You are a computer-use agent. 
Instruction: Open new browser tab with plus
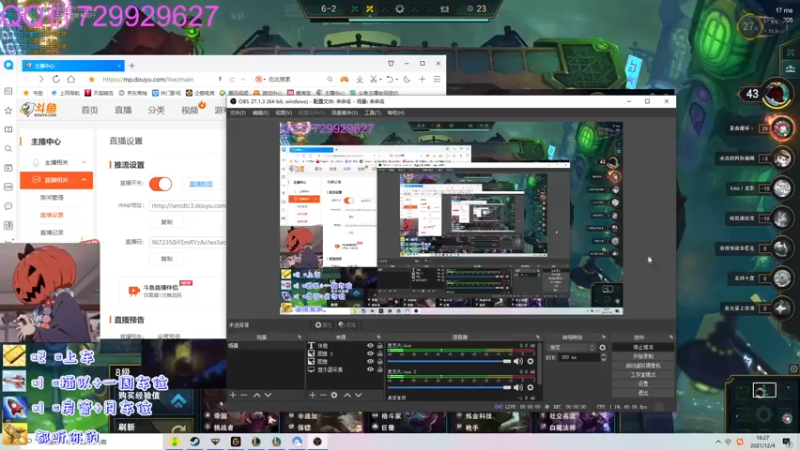coord(132,66)
